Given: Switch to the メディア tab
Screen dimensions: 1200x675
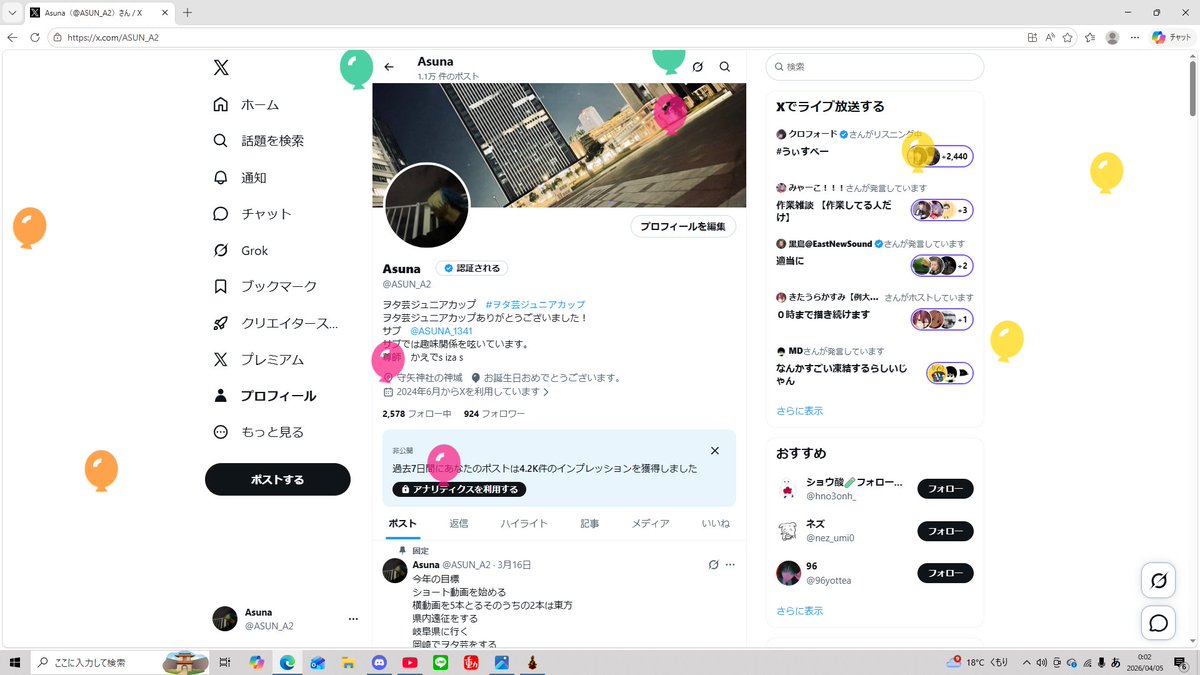Looking at the screenshot, I should pos(650,523).
